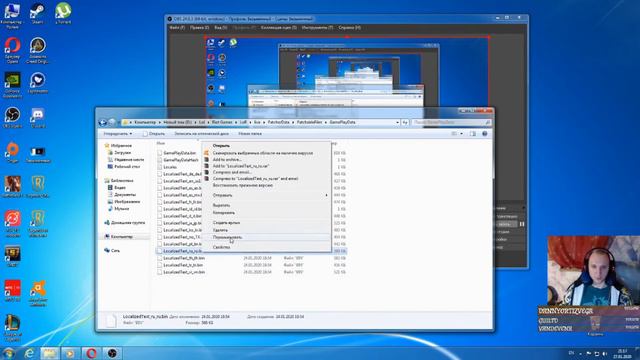The image size is (640, 360).
Task: Open the change view options dropdown arrow
Action: (462, 134)
